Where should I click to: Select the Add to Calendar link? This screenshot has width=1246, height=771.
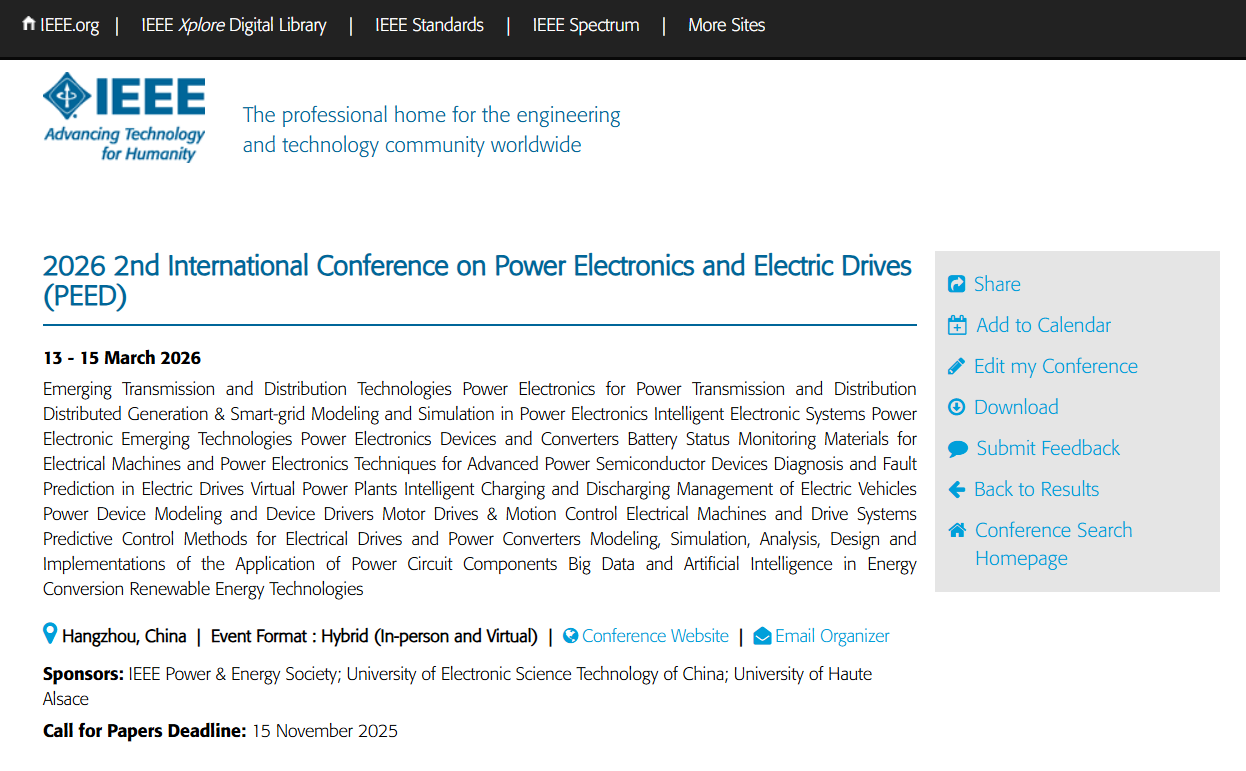click(x=1043, y=325)
